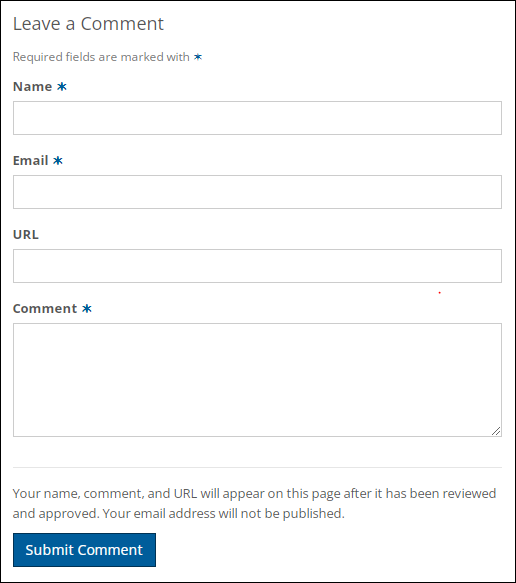
Task: Click inside the Comment text area
Action: point(257,380)
